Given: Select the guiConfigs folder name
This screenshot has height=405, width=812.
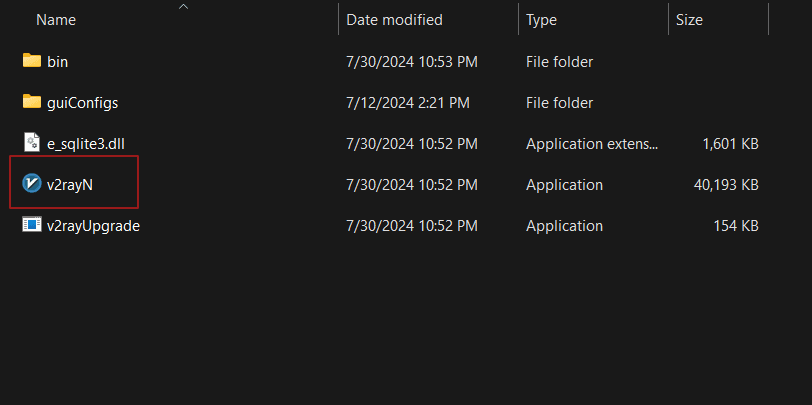Looking at the screenshot, I should [83, 102].
